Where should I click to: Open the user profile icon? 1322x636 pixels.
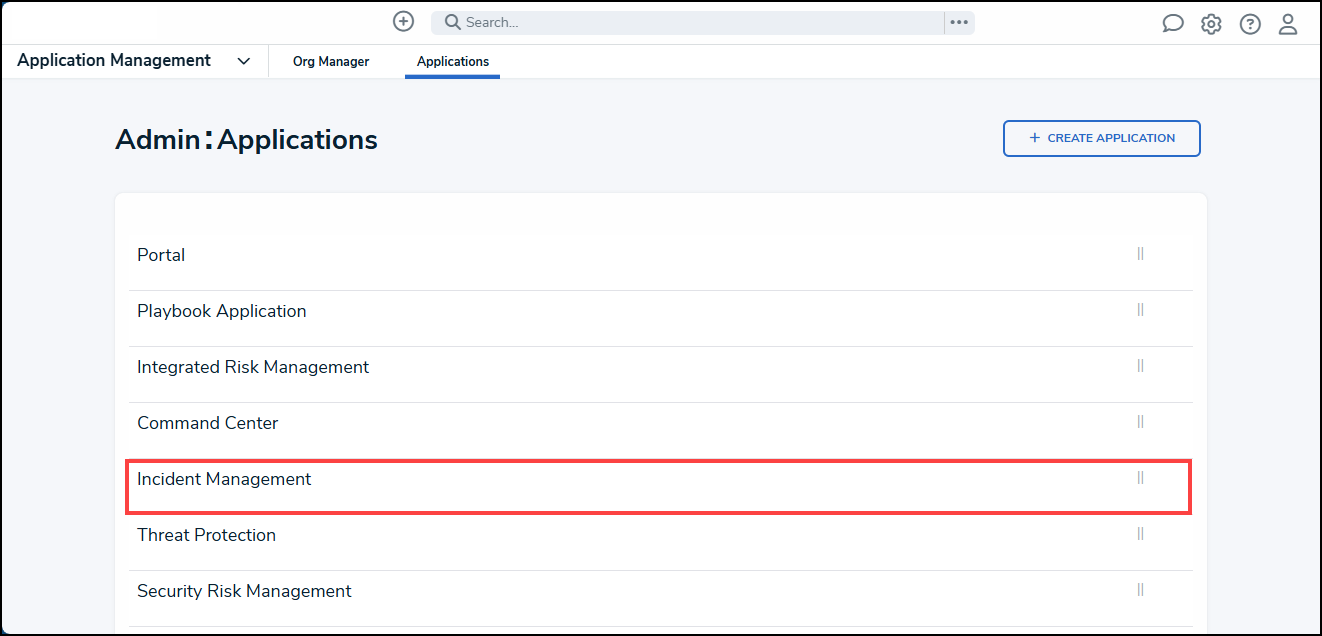click(1288, 24)
